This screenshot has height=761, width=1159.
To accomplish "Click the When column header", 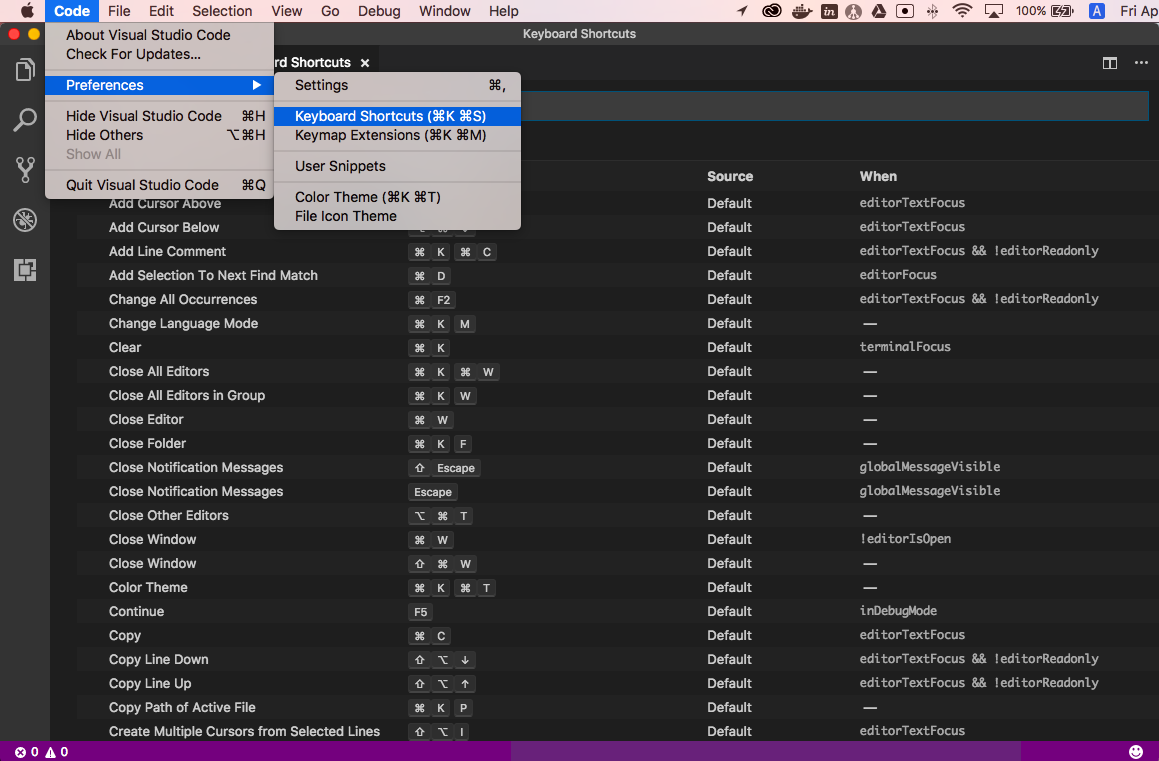I will (x=878, y=177).
